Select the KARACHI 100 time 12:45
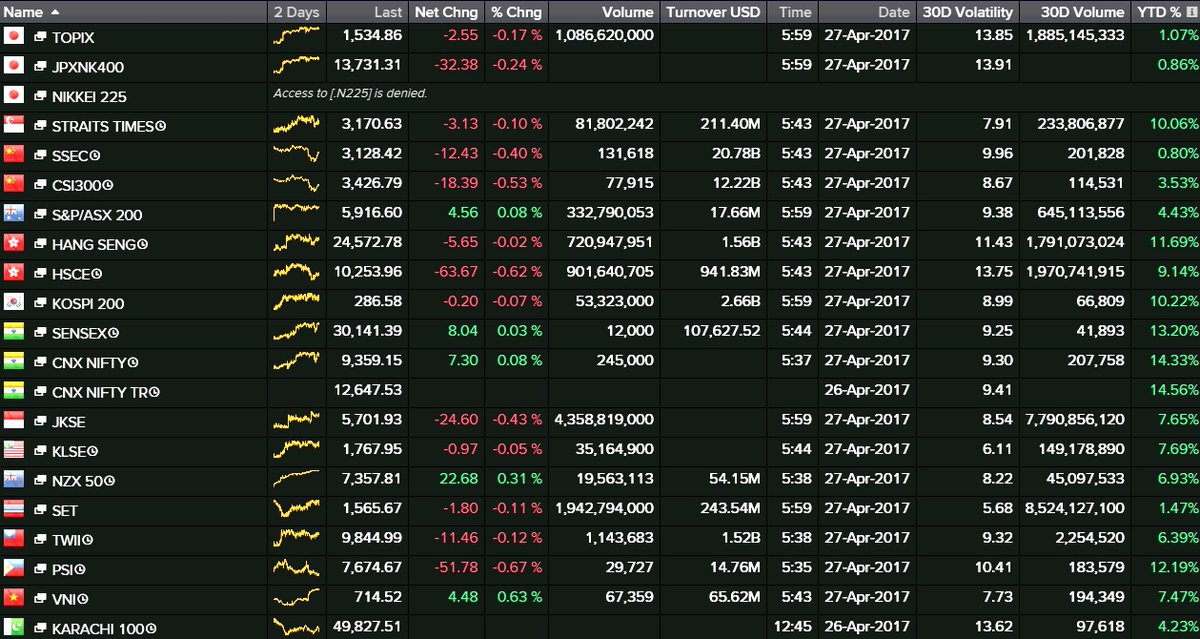1200x639 pixels. click(795, 627)
